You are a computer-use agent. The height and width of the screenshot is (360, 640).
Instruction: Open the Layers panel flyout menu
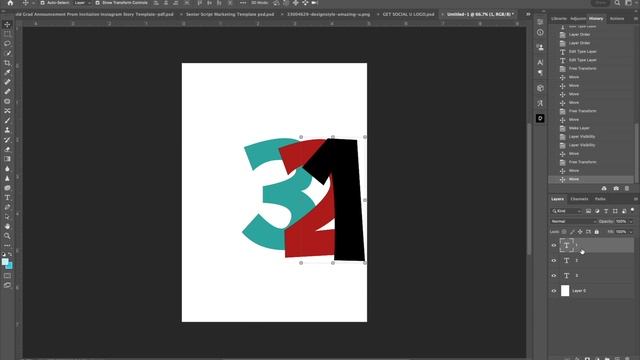pyautogui.click(x=636, y=199)
